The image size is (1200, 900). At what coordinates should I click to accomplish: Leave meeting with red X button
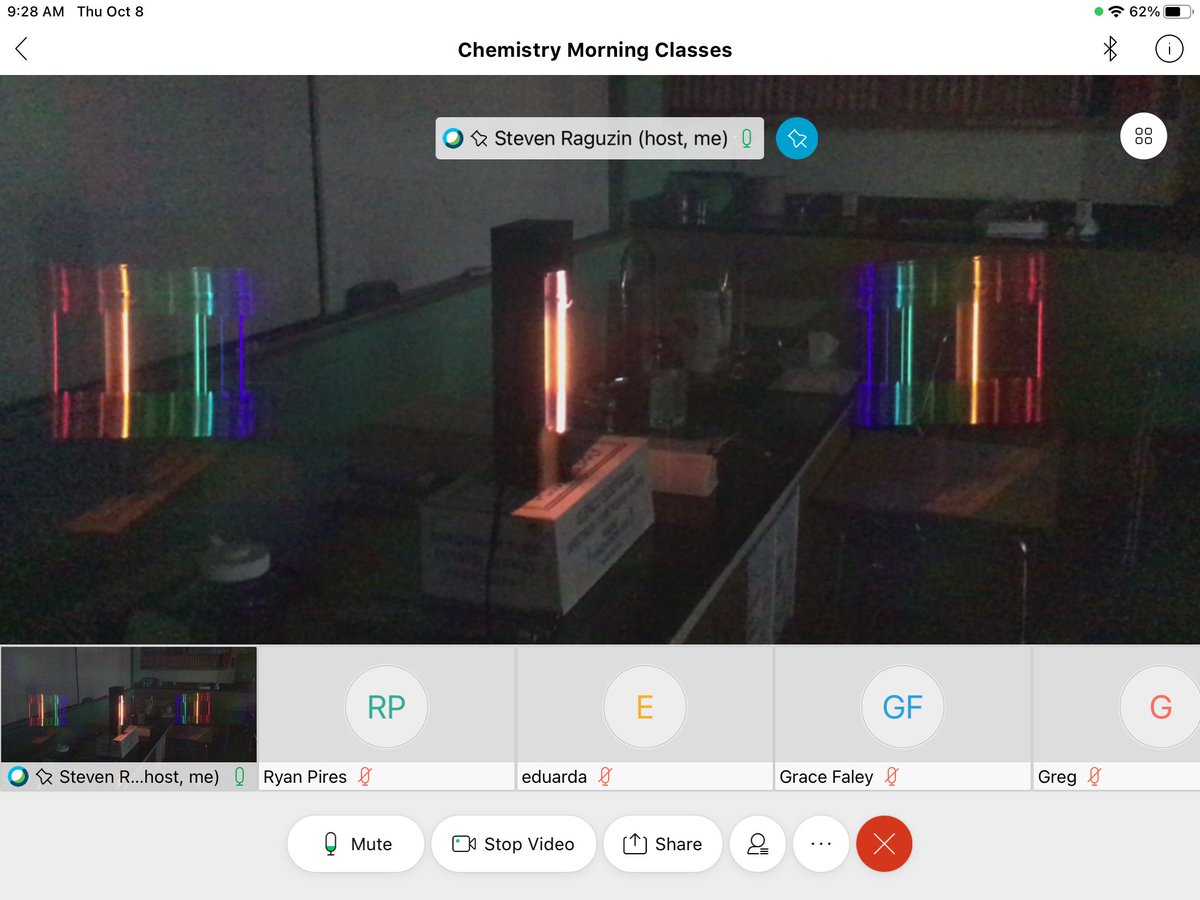tap(884, 844)
